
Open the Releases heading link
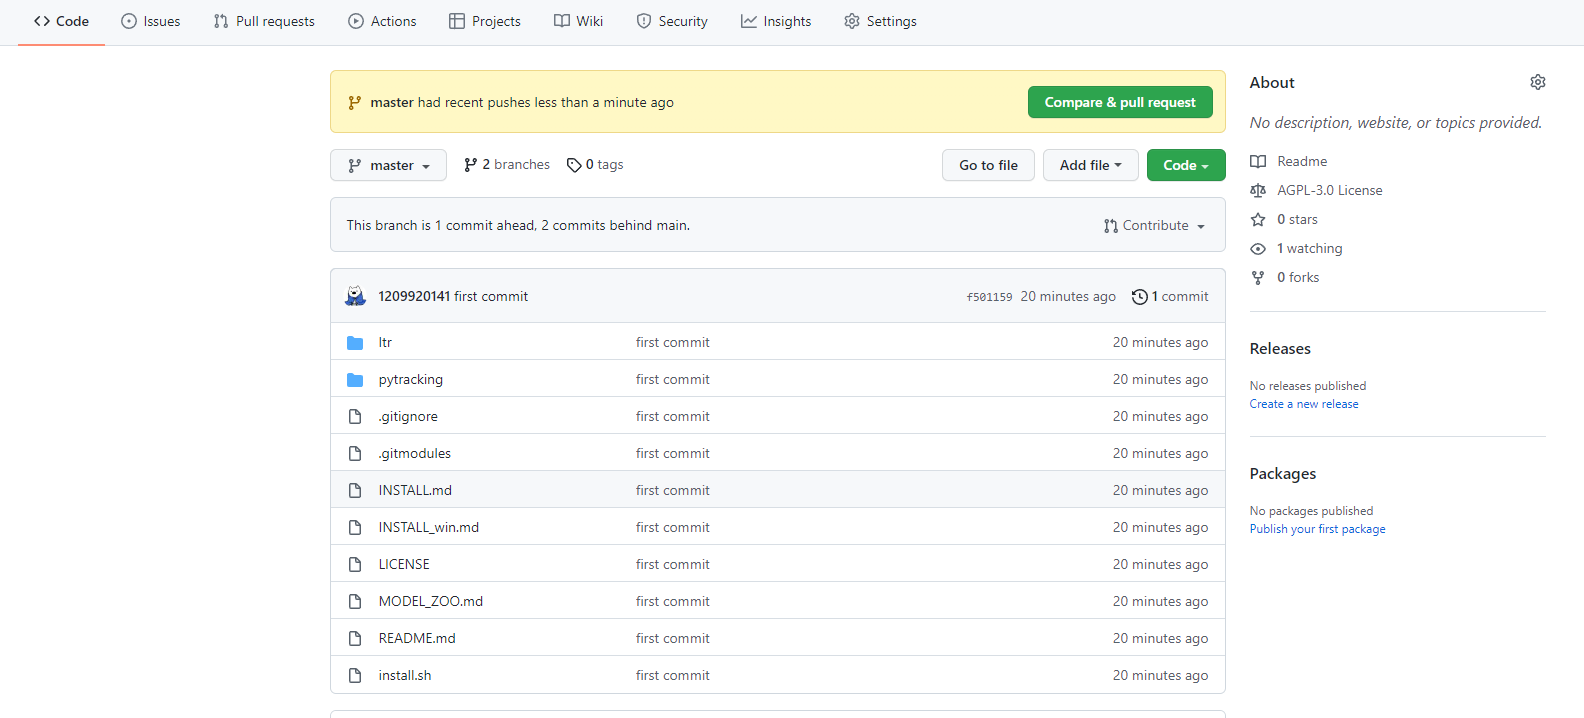coord(1280,348)
